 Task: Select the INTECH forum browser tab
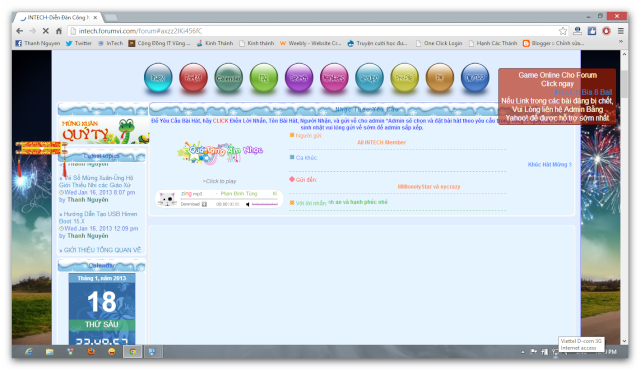[57, 18]
